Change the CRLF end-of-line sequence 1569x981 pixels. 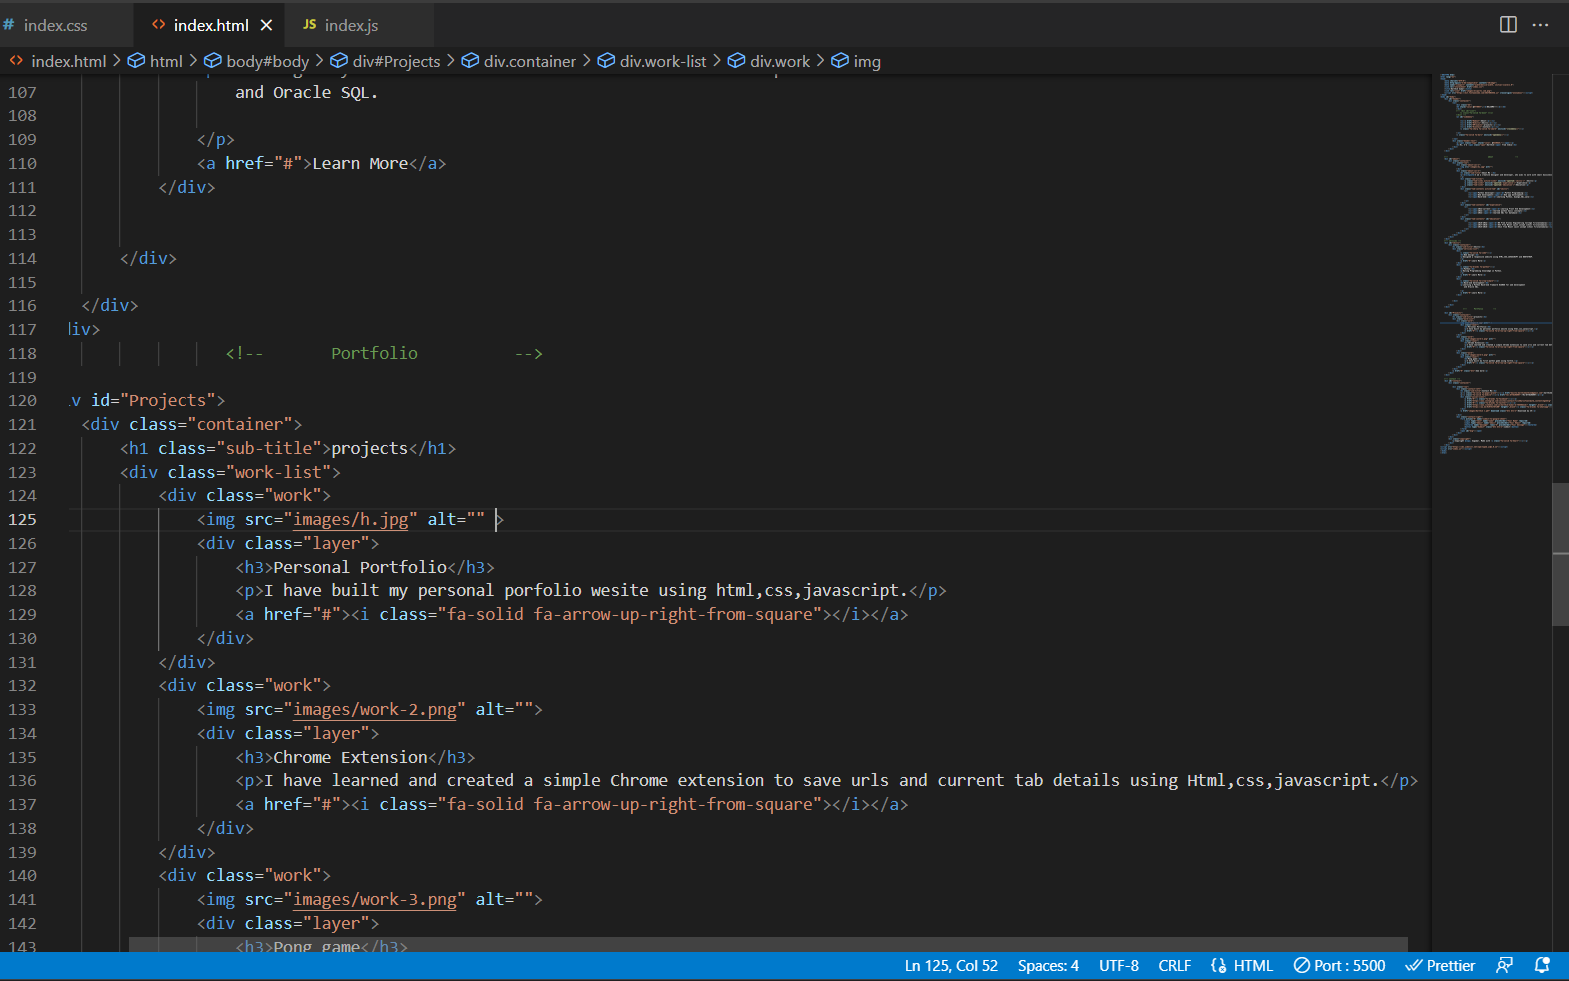coord(1174,965)
